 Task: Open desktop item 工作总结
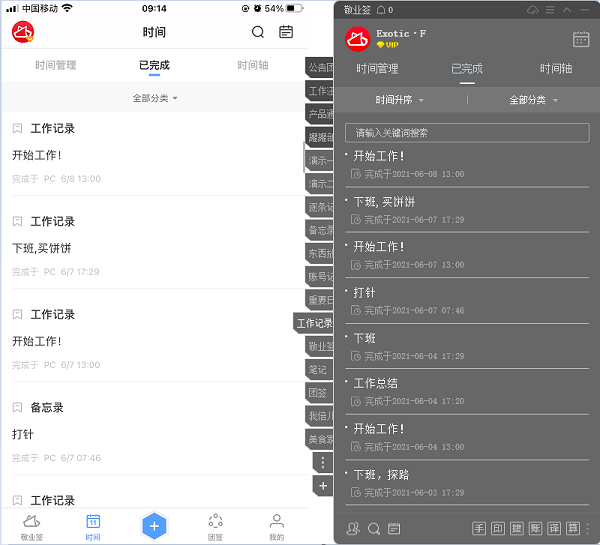pyautogui.click(x=467, y=392)
